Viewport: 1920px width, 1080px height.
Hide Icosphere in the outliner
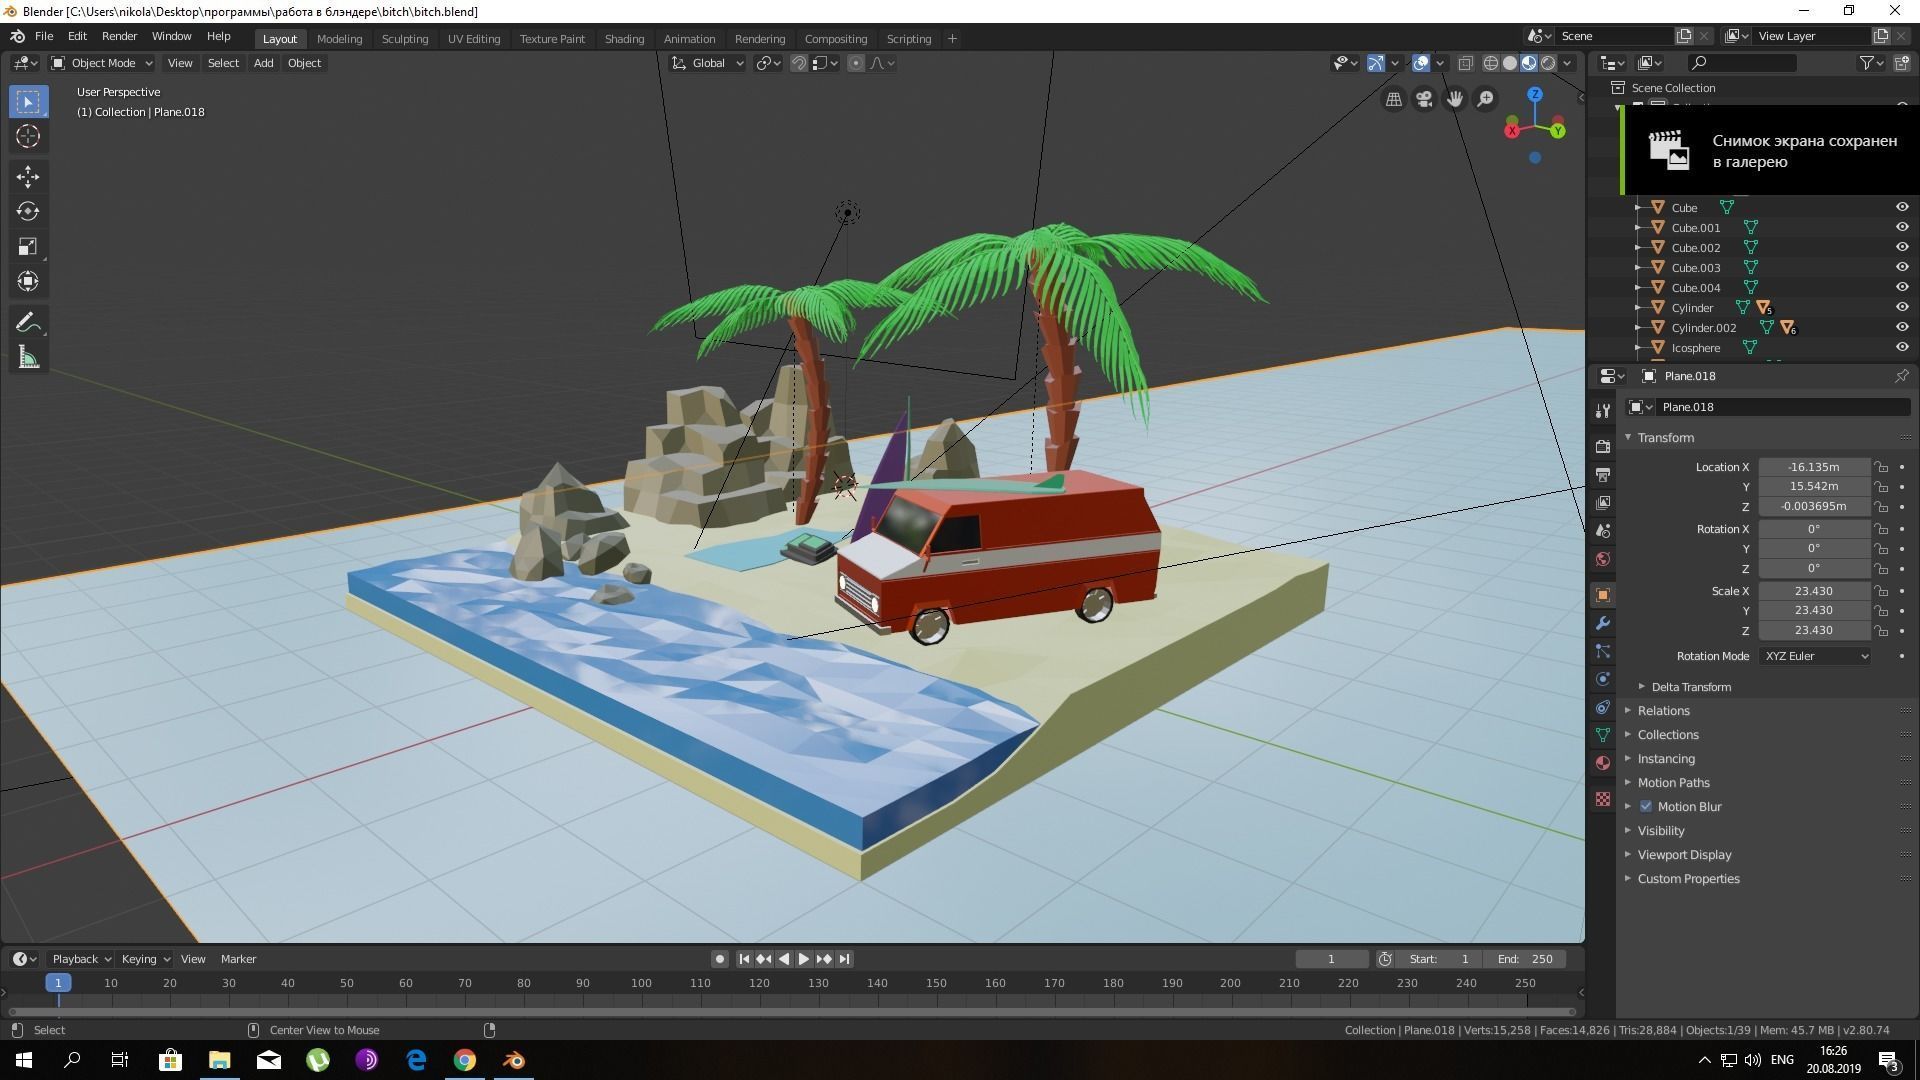(x=1902, y=347)
